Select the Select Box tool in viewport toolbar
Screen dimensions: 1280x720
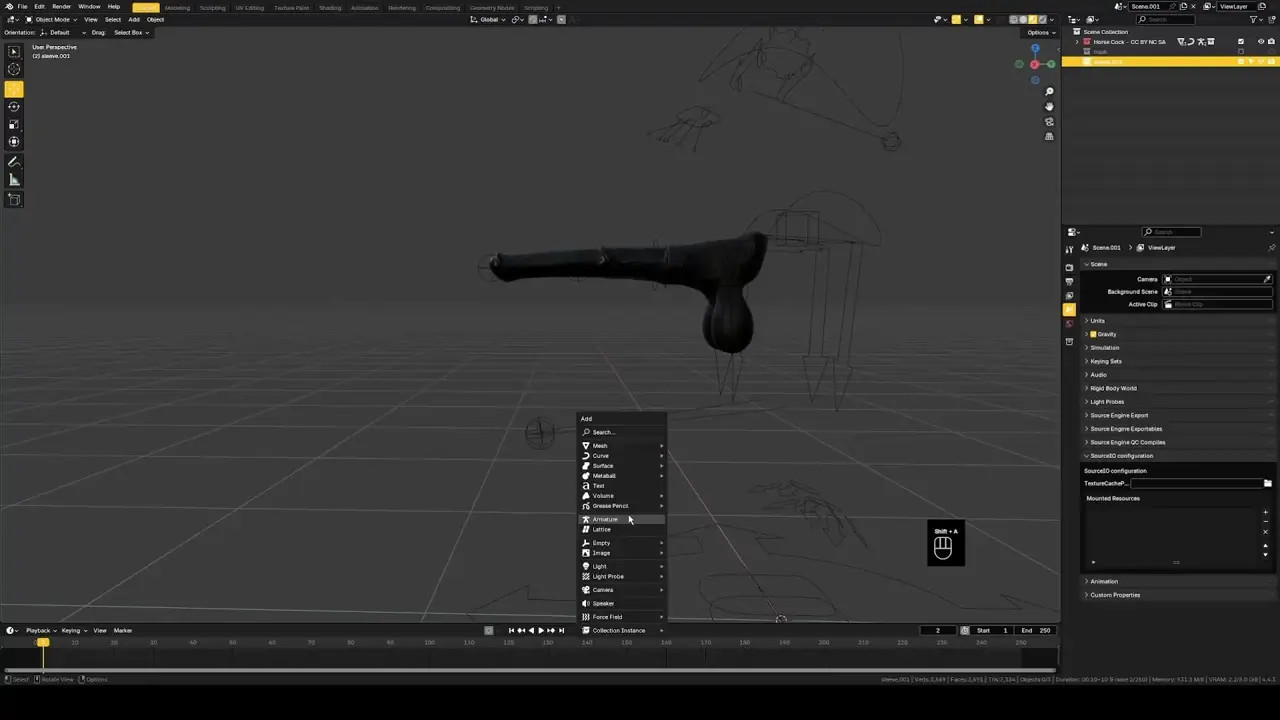click(14, 52)
